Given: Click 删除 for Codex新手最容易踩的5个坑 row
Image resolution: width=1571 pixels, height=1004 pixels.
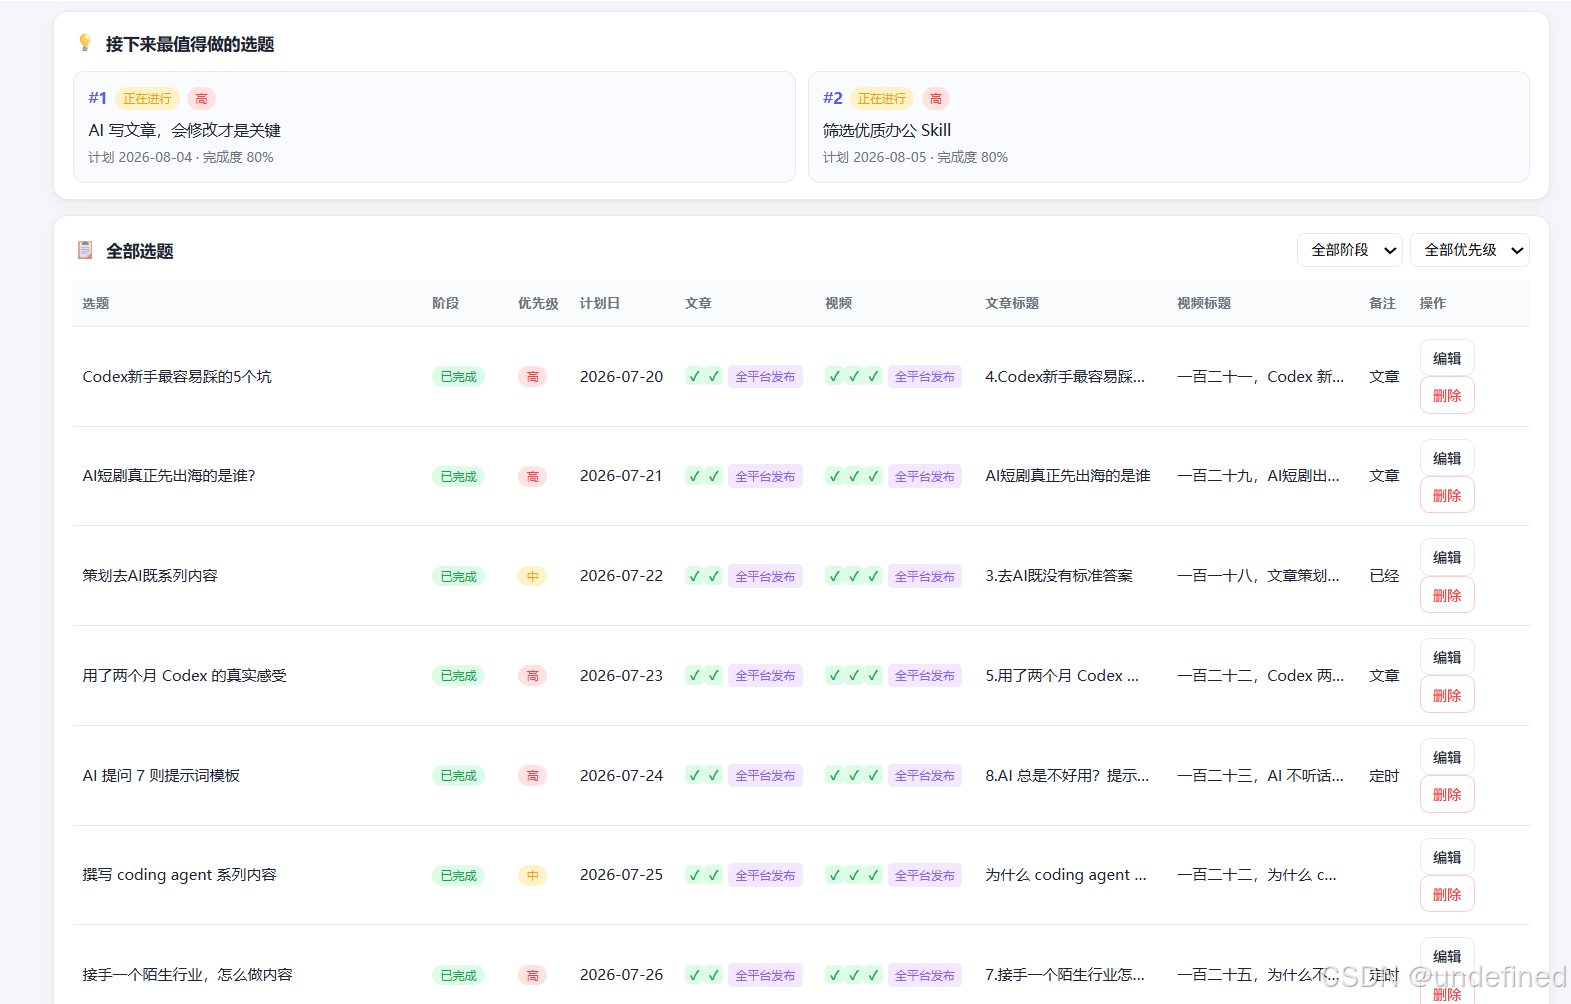Looking at the screenshot, I should click(x=1447, y=395).
